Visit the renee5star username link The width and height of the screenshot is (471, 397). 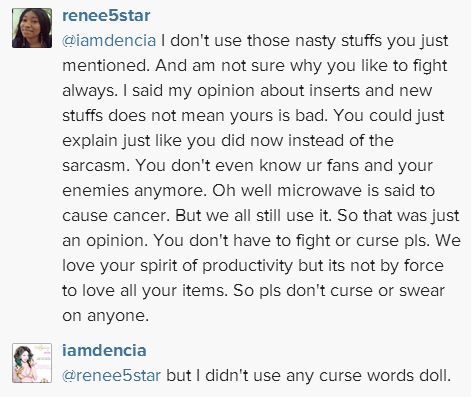point(106,16)
